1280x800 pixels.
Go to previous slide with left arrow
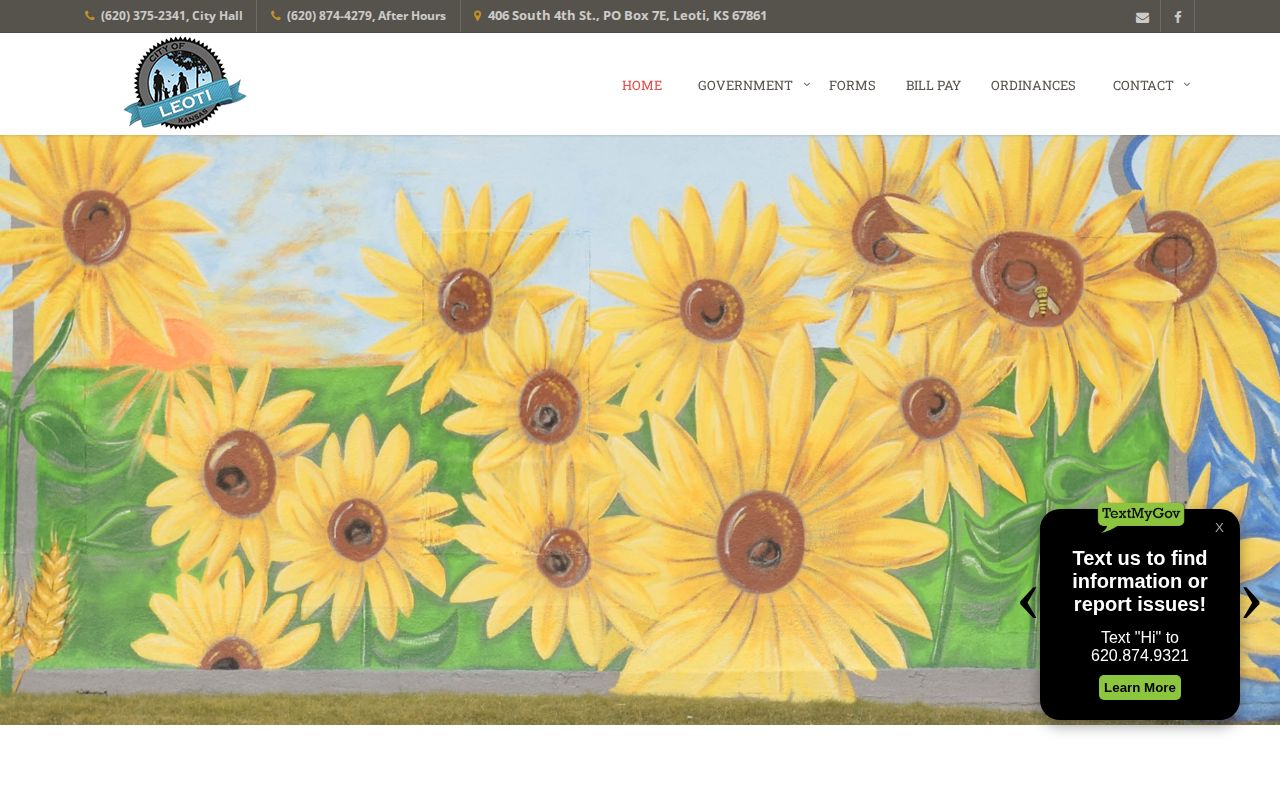coord(1027,602)
